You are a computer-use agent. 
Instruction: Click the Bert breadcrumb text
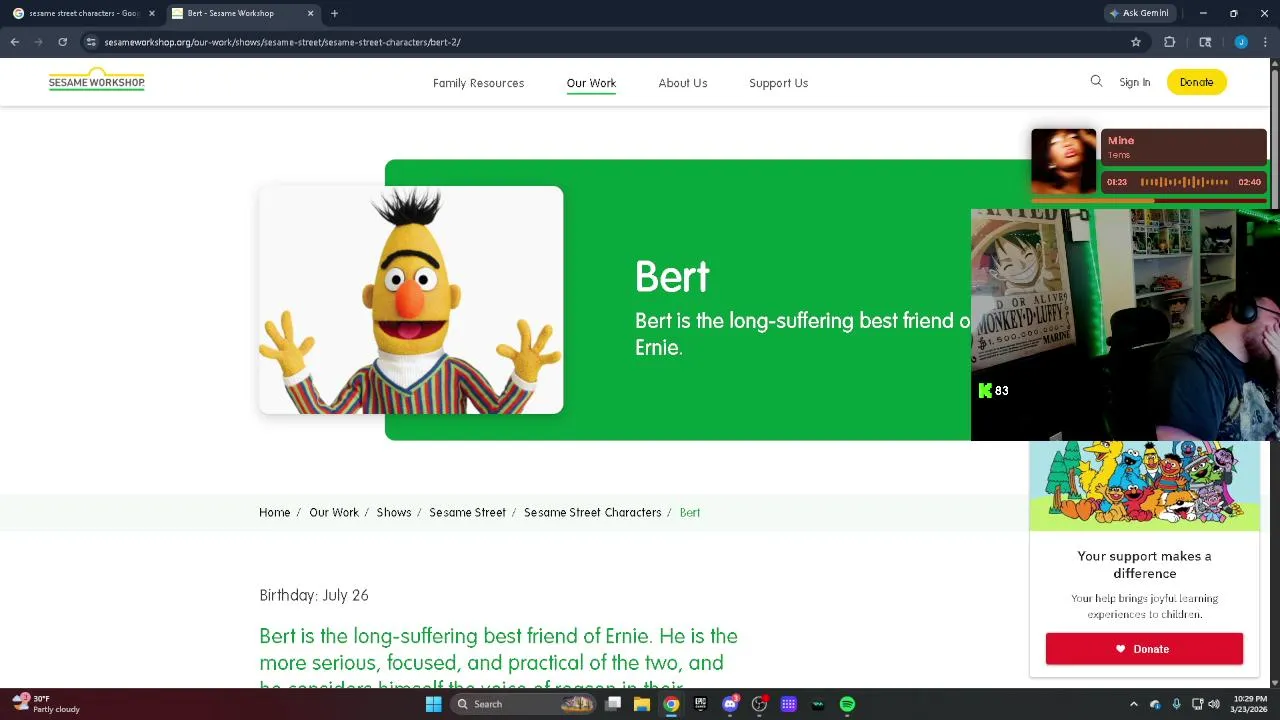pyautogui.click(x=690, y=512)
